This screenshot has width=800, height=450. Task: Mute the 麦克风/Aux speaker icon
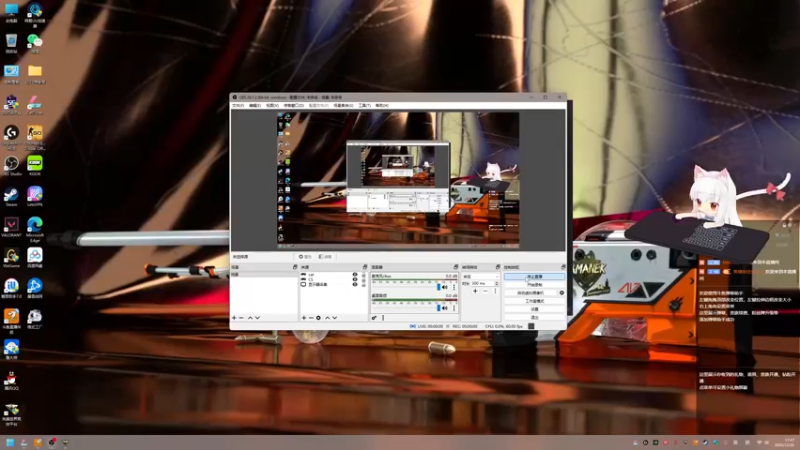click(x=445, y=288)
